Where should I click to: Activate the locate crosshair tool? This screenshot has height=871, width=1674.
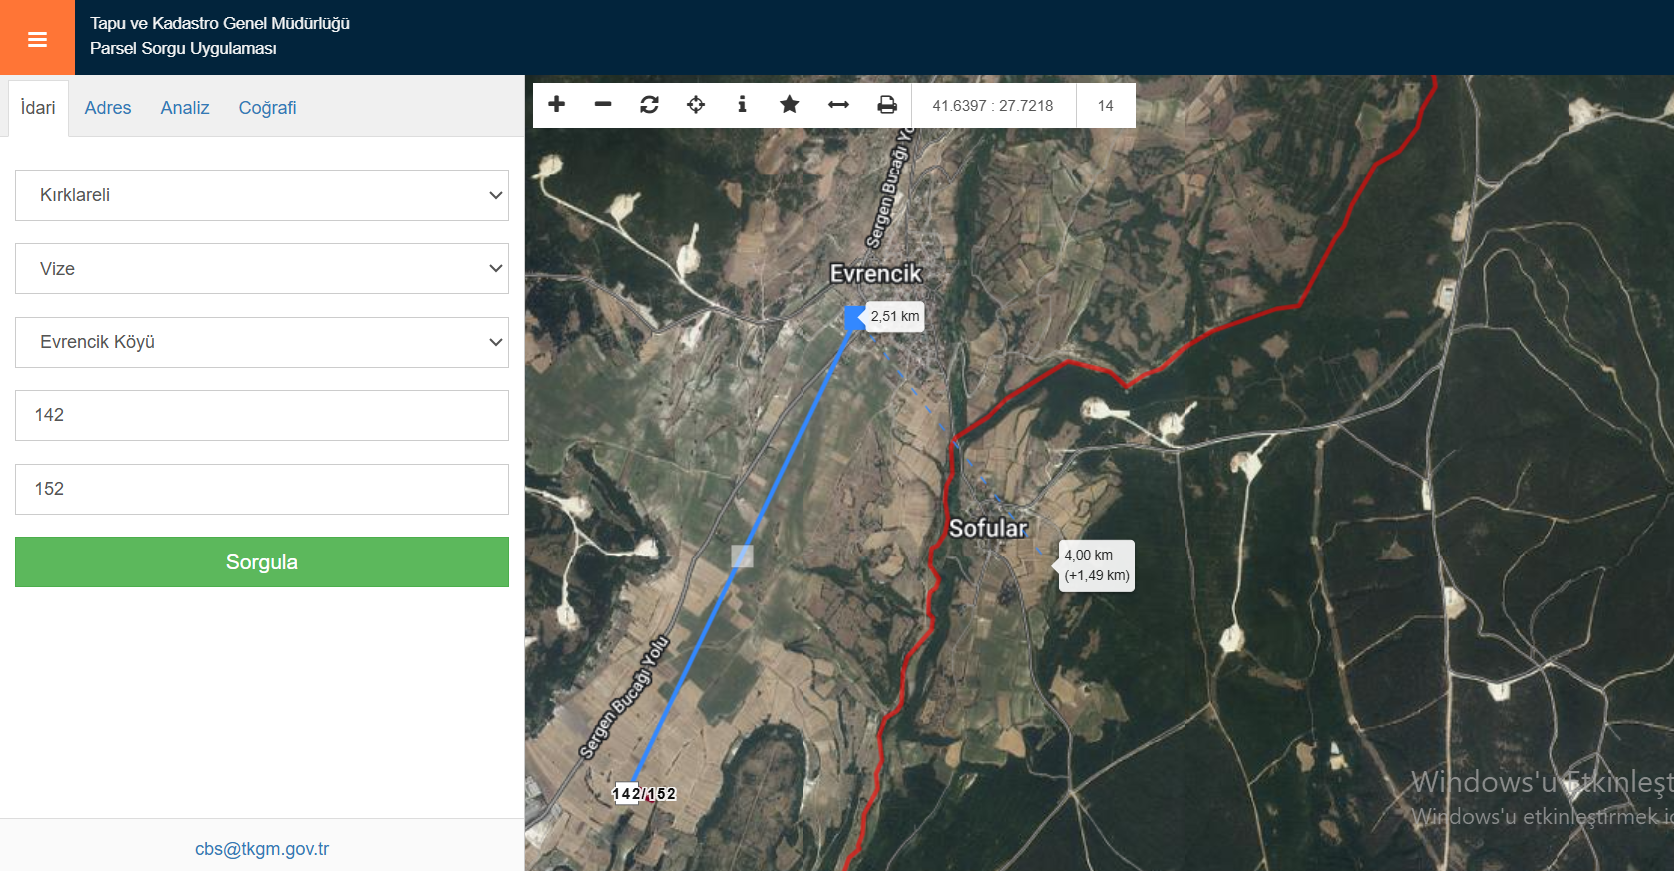pos(696,104)
